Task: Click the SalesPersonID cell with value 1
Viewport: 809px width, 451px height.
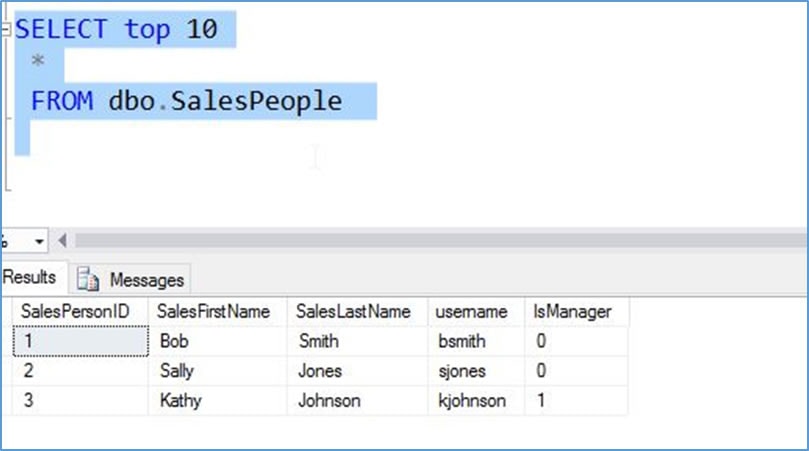Action: point(80,341)
